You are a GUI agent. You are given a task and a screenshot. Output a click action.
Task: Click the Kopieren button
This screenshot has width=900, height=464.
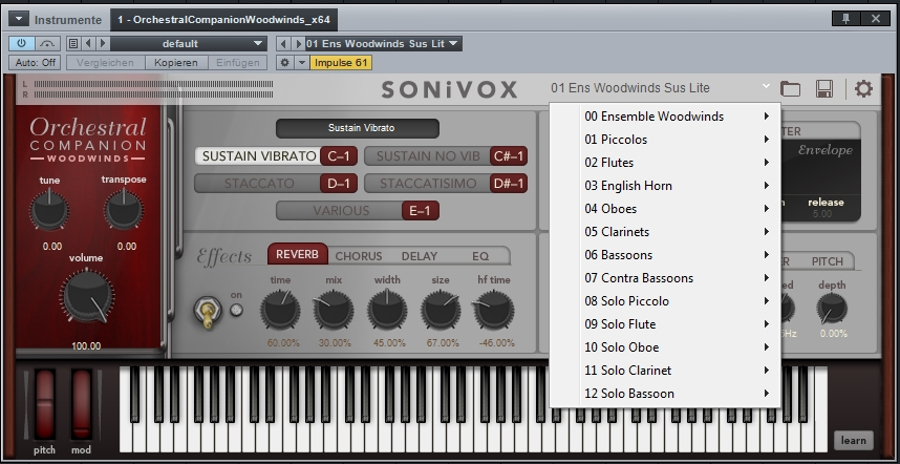[x=176, y=63]
